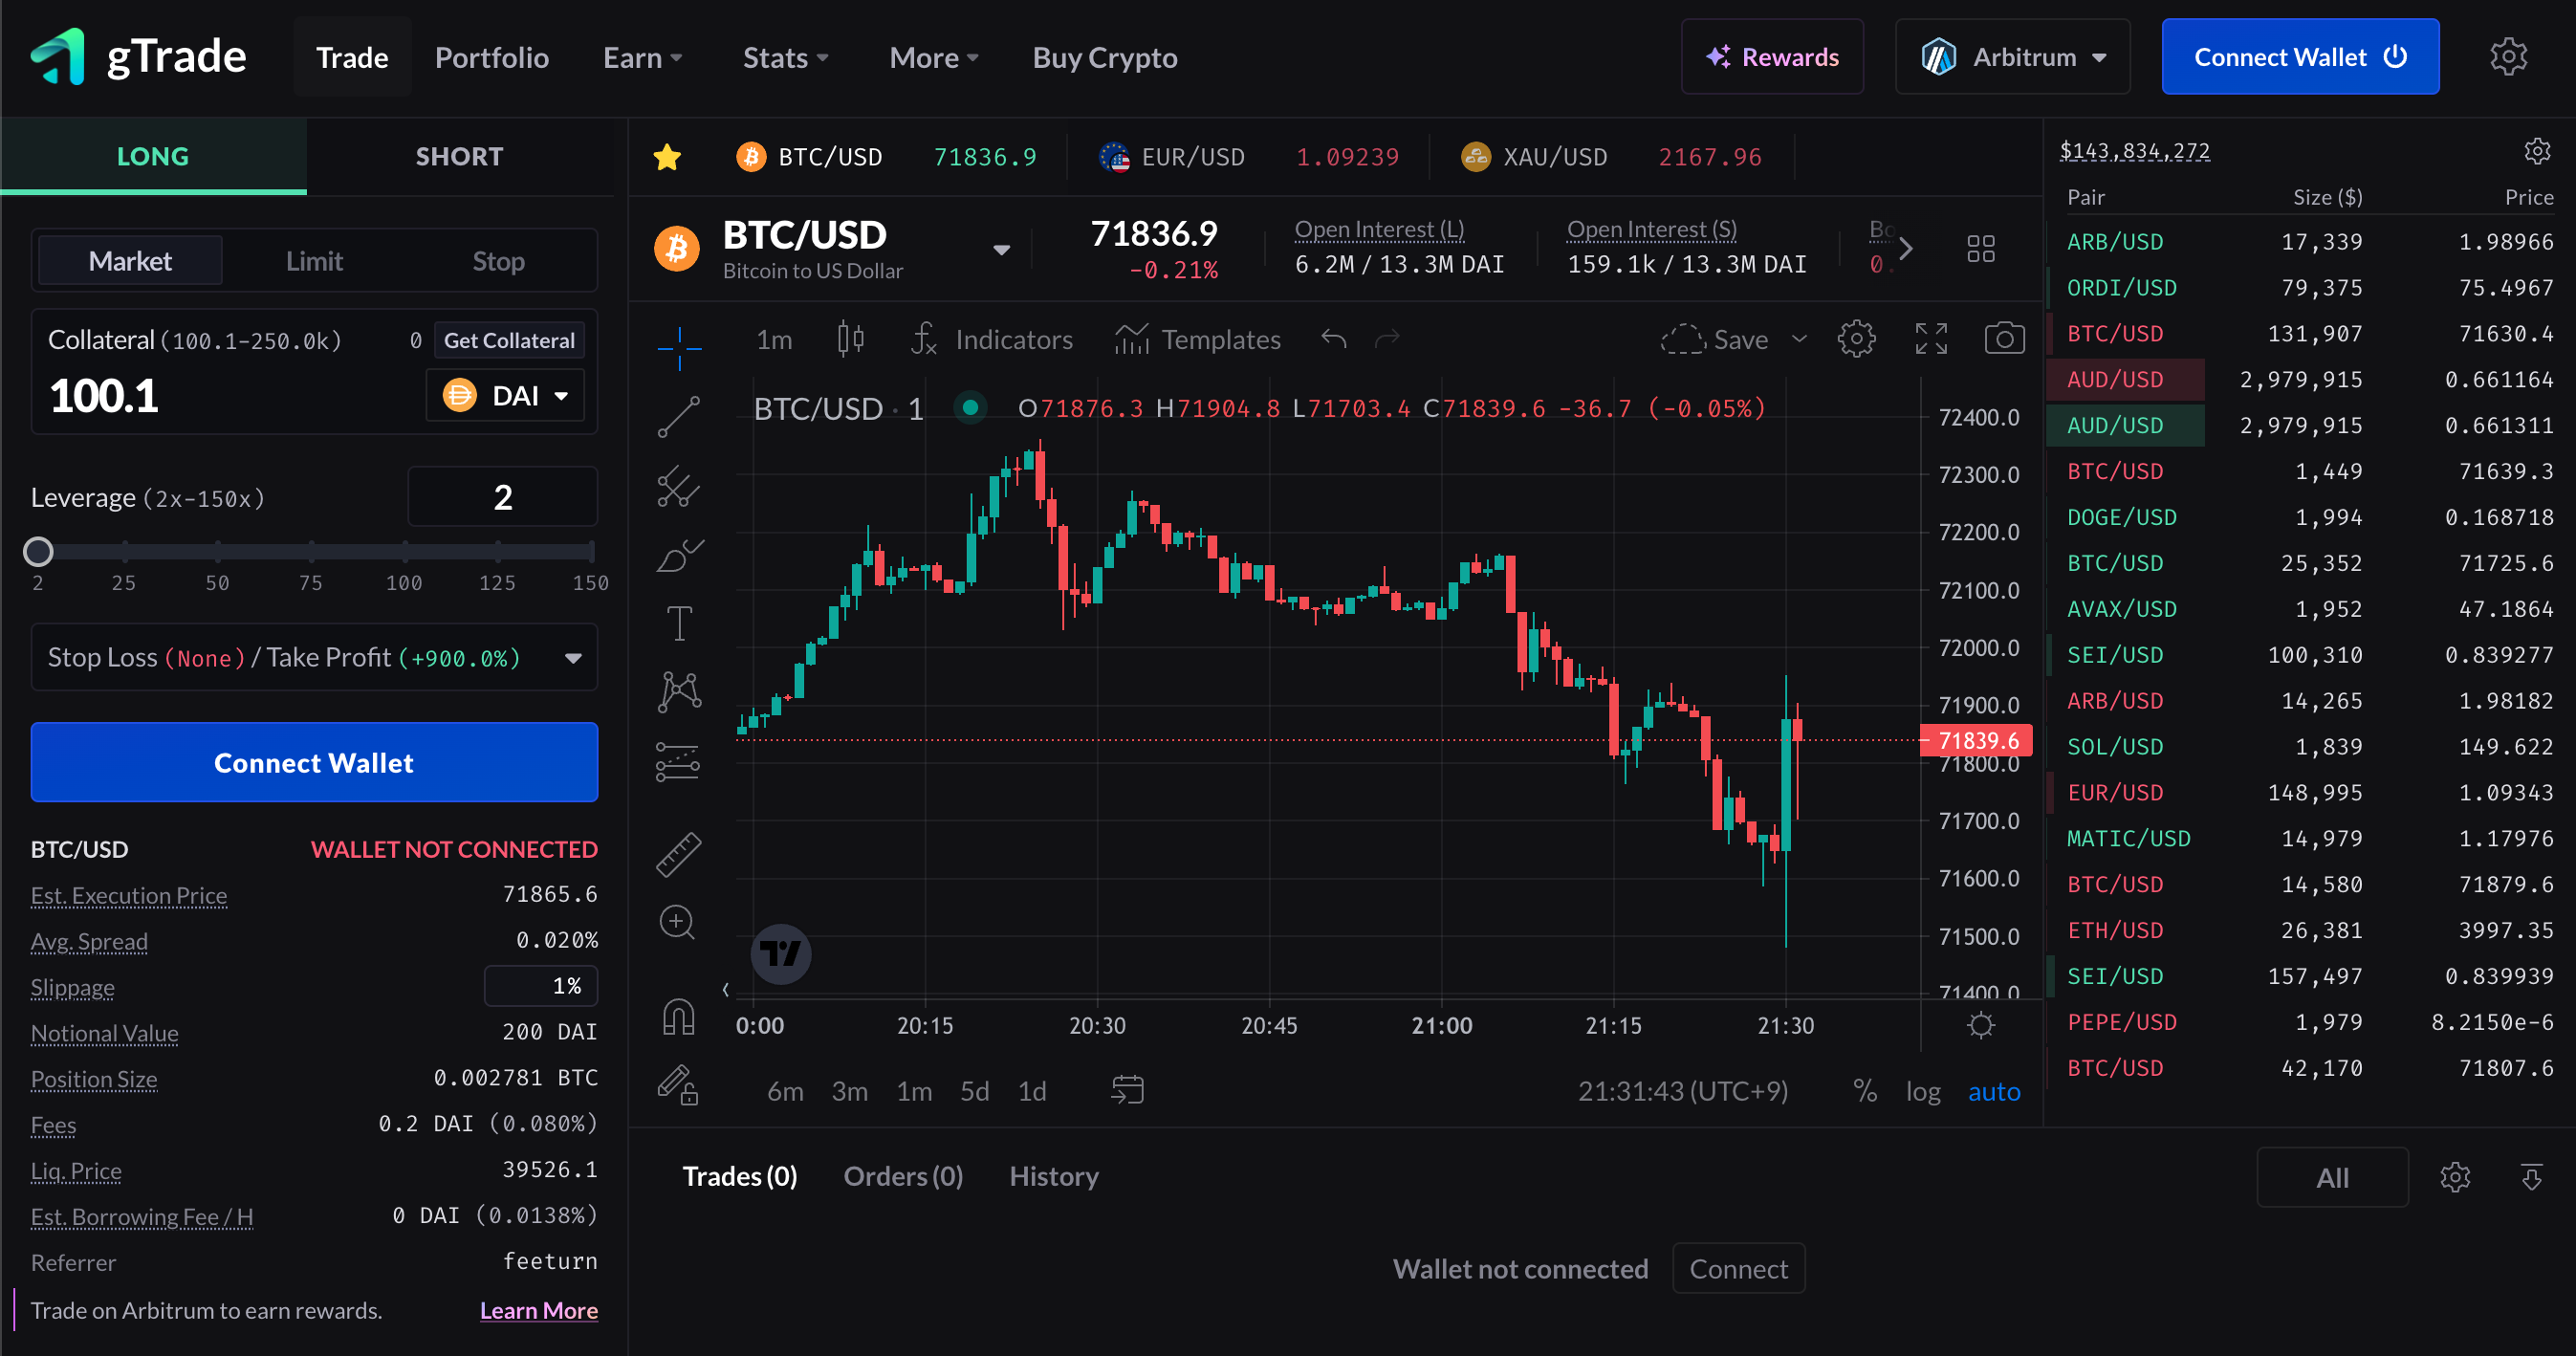Take a chart snapshot with camera icon

pos(2003,339)
